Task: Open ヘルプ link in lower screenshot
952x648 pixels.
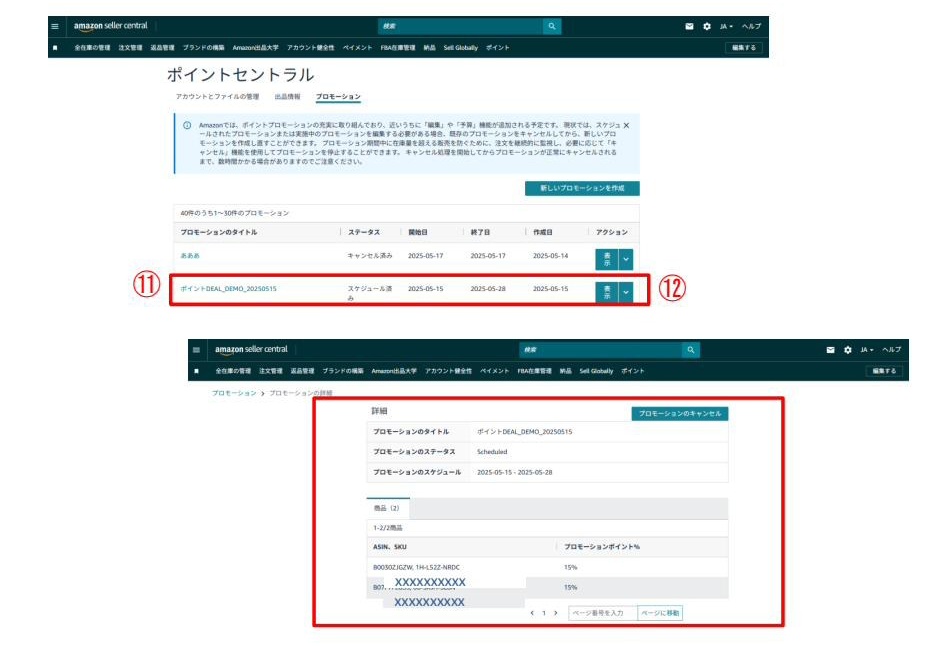Action: click(x=892, y=350)
